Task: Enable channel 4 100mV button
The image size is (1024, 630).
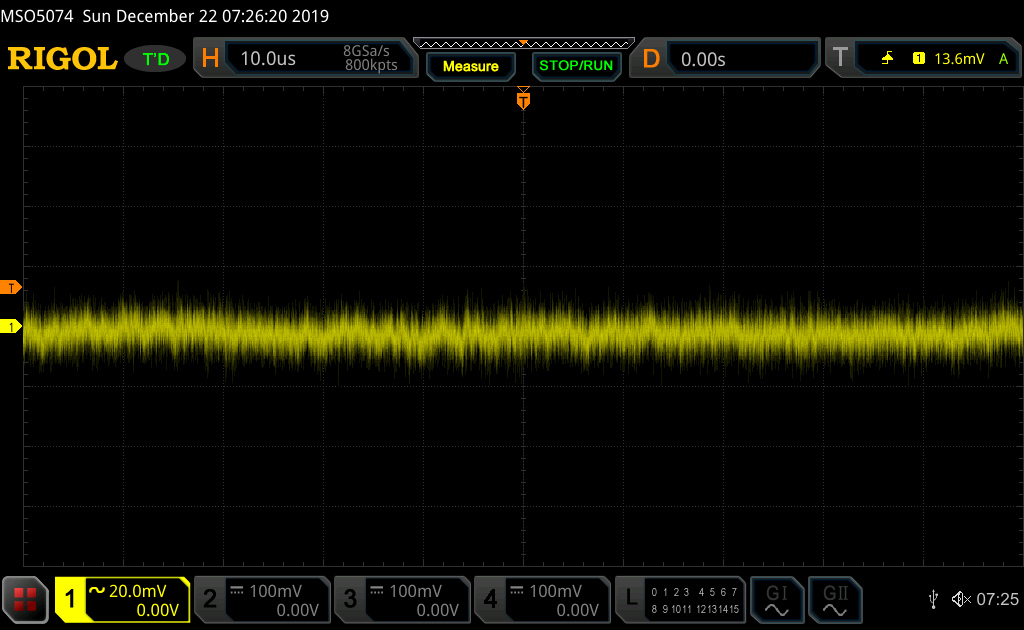Action: [x=542, y=599]
